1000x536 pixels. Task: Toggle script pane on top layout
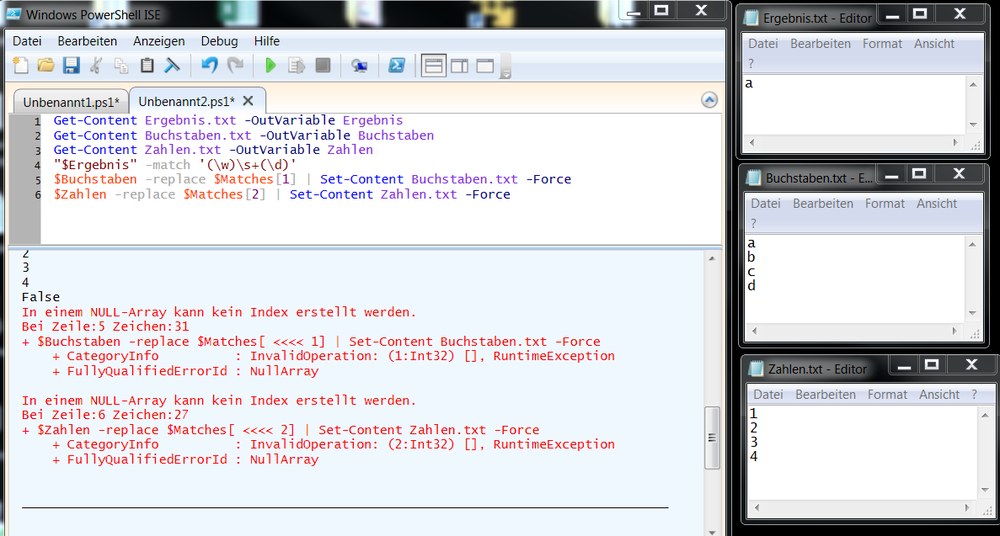[433, 66]
